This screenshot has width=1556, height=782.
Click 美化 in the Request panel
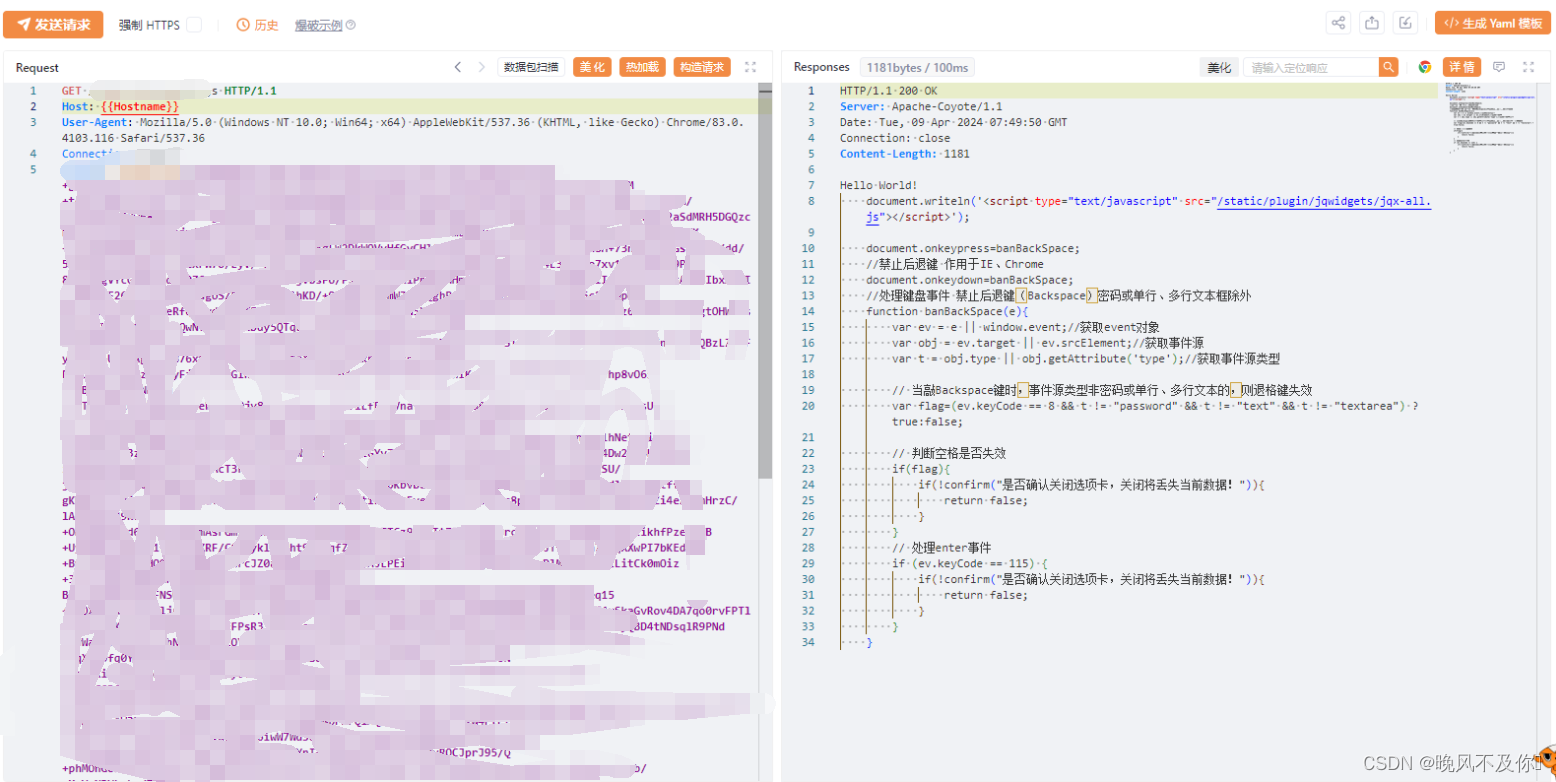point(592,67)
